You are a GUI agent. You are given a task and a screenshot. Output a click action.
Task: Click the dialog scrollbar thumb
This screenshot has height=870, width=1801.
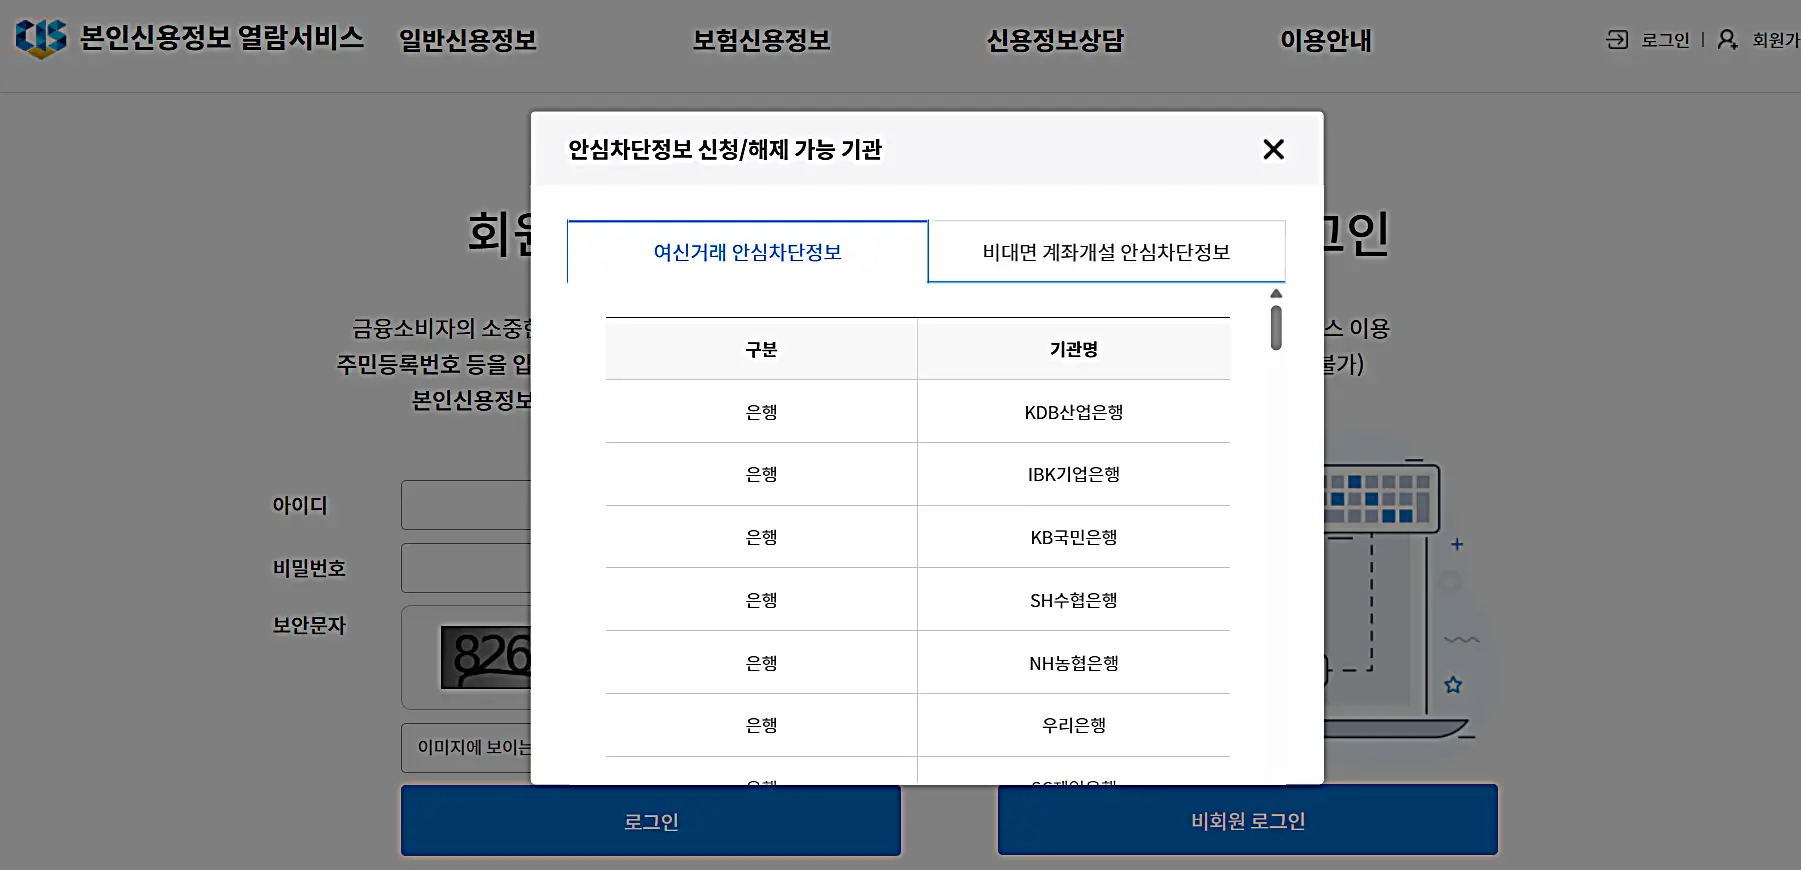[x=1276, y=328]
